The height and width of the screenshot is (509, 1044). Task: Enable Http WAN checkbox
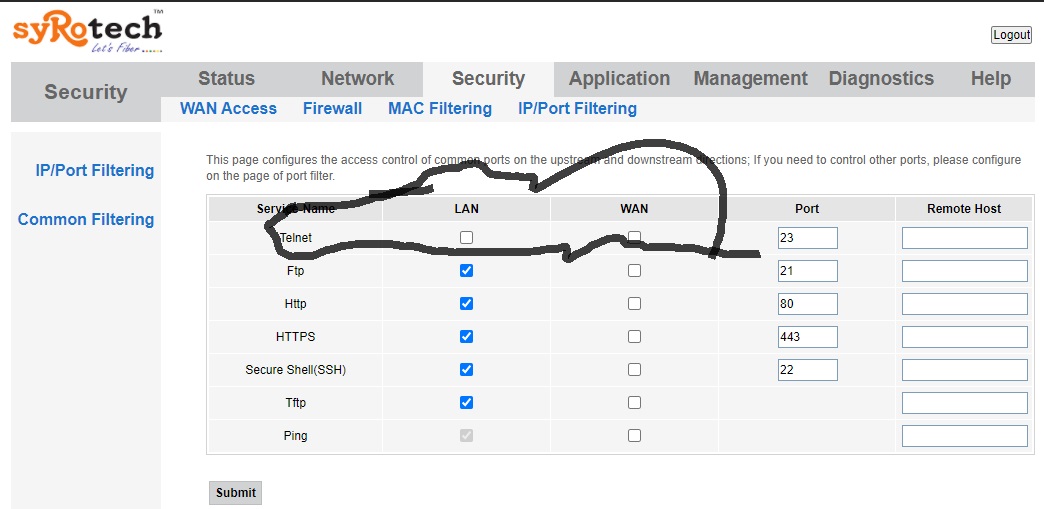pyautogui.click(x=635, y=304)
